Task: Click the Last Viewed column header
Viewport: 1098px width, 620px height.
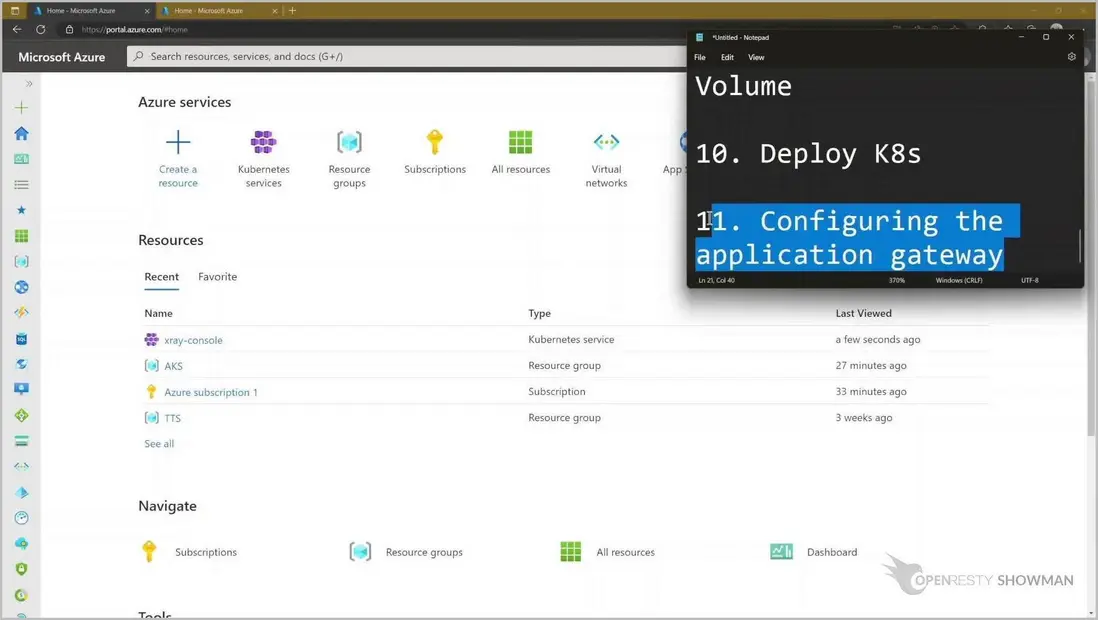Action: pyautogui.click(x=863, y=313)
